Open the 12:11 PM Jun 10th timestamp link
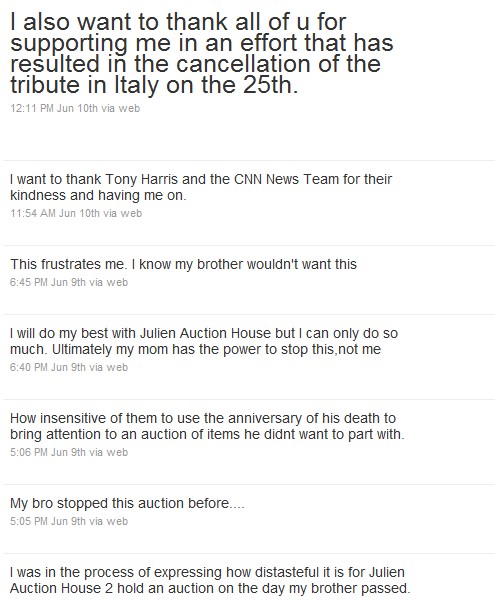The width and height of the screenshot is (495, 600). tap(54, 108)
